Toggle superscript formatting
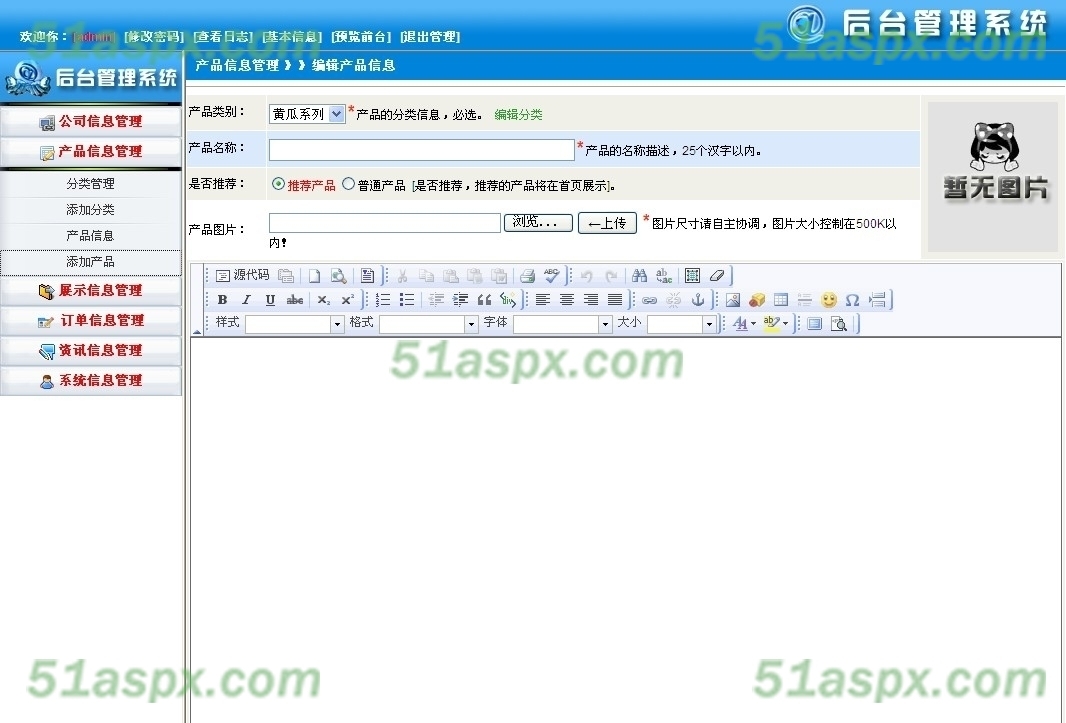The image size is (1066, 723). [x=347, y=300]
